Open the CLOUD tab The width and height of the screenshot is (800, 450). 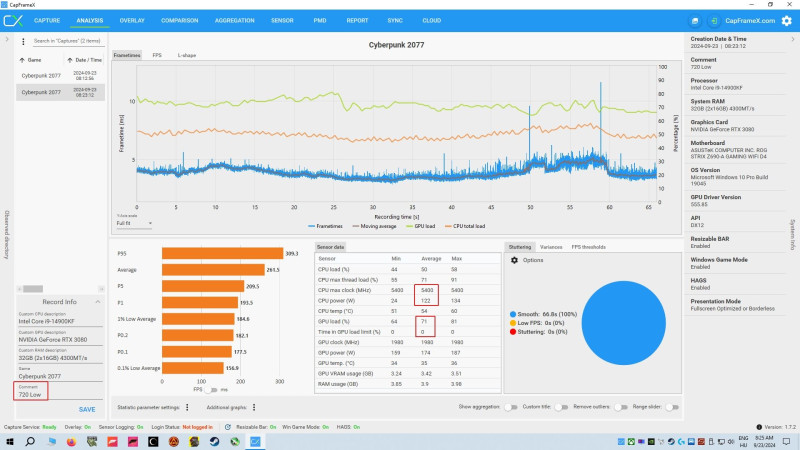coord(432,21)
